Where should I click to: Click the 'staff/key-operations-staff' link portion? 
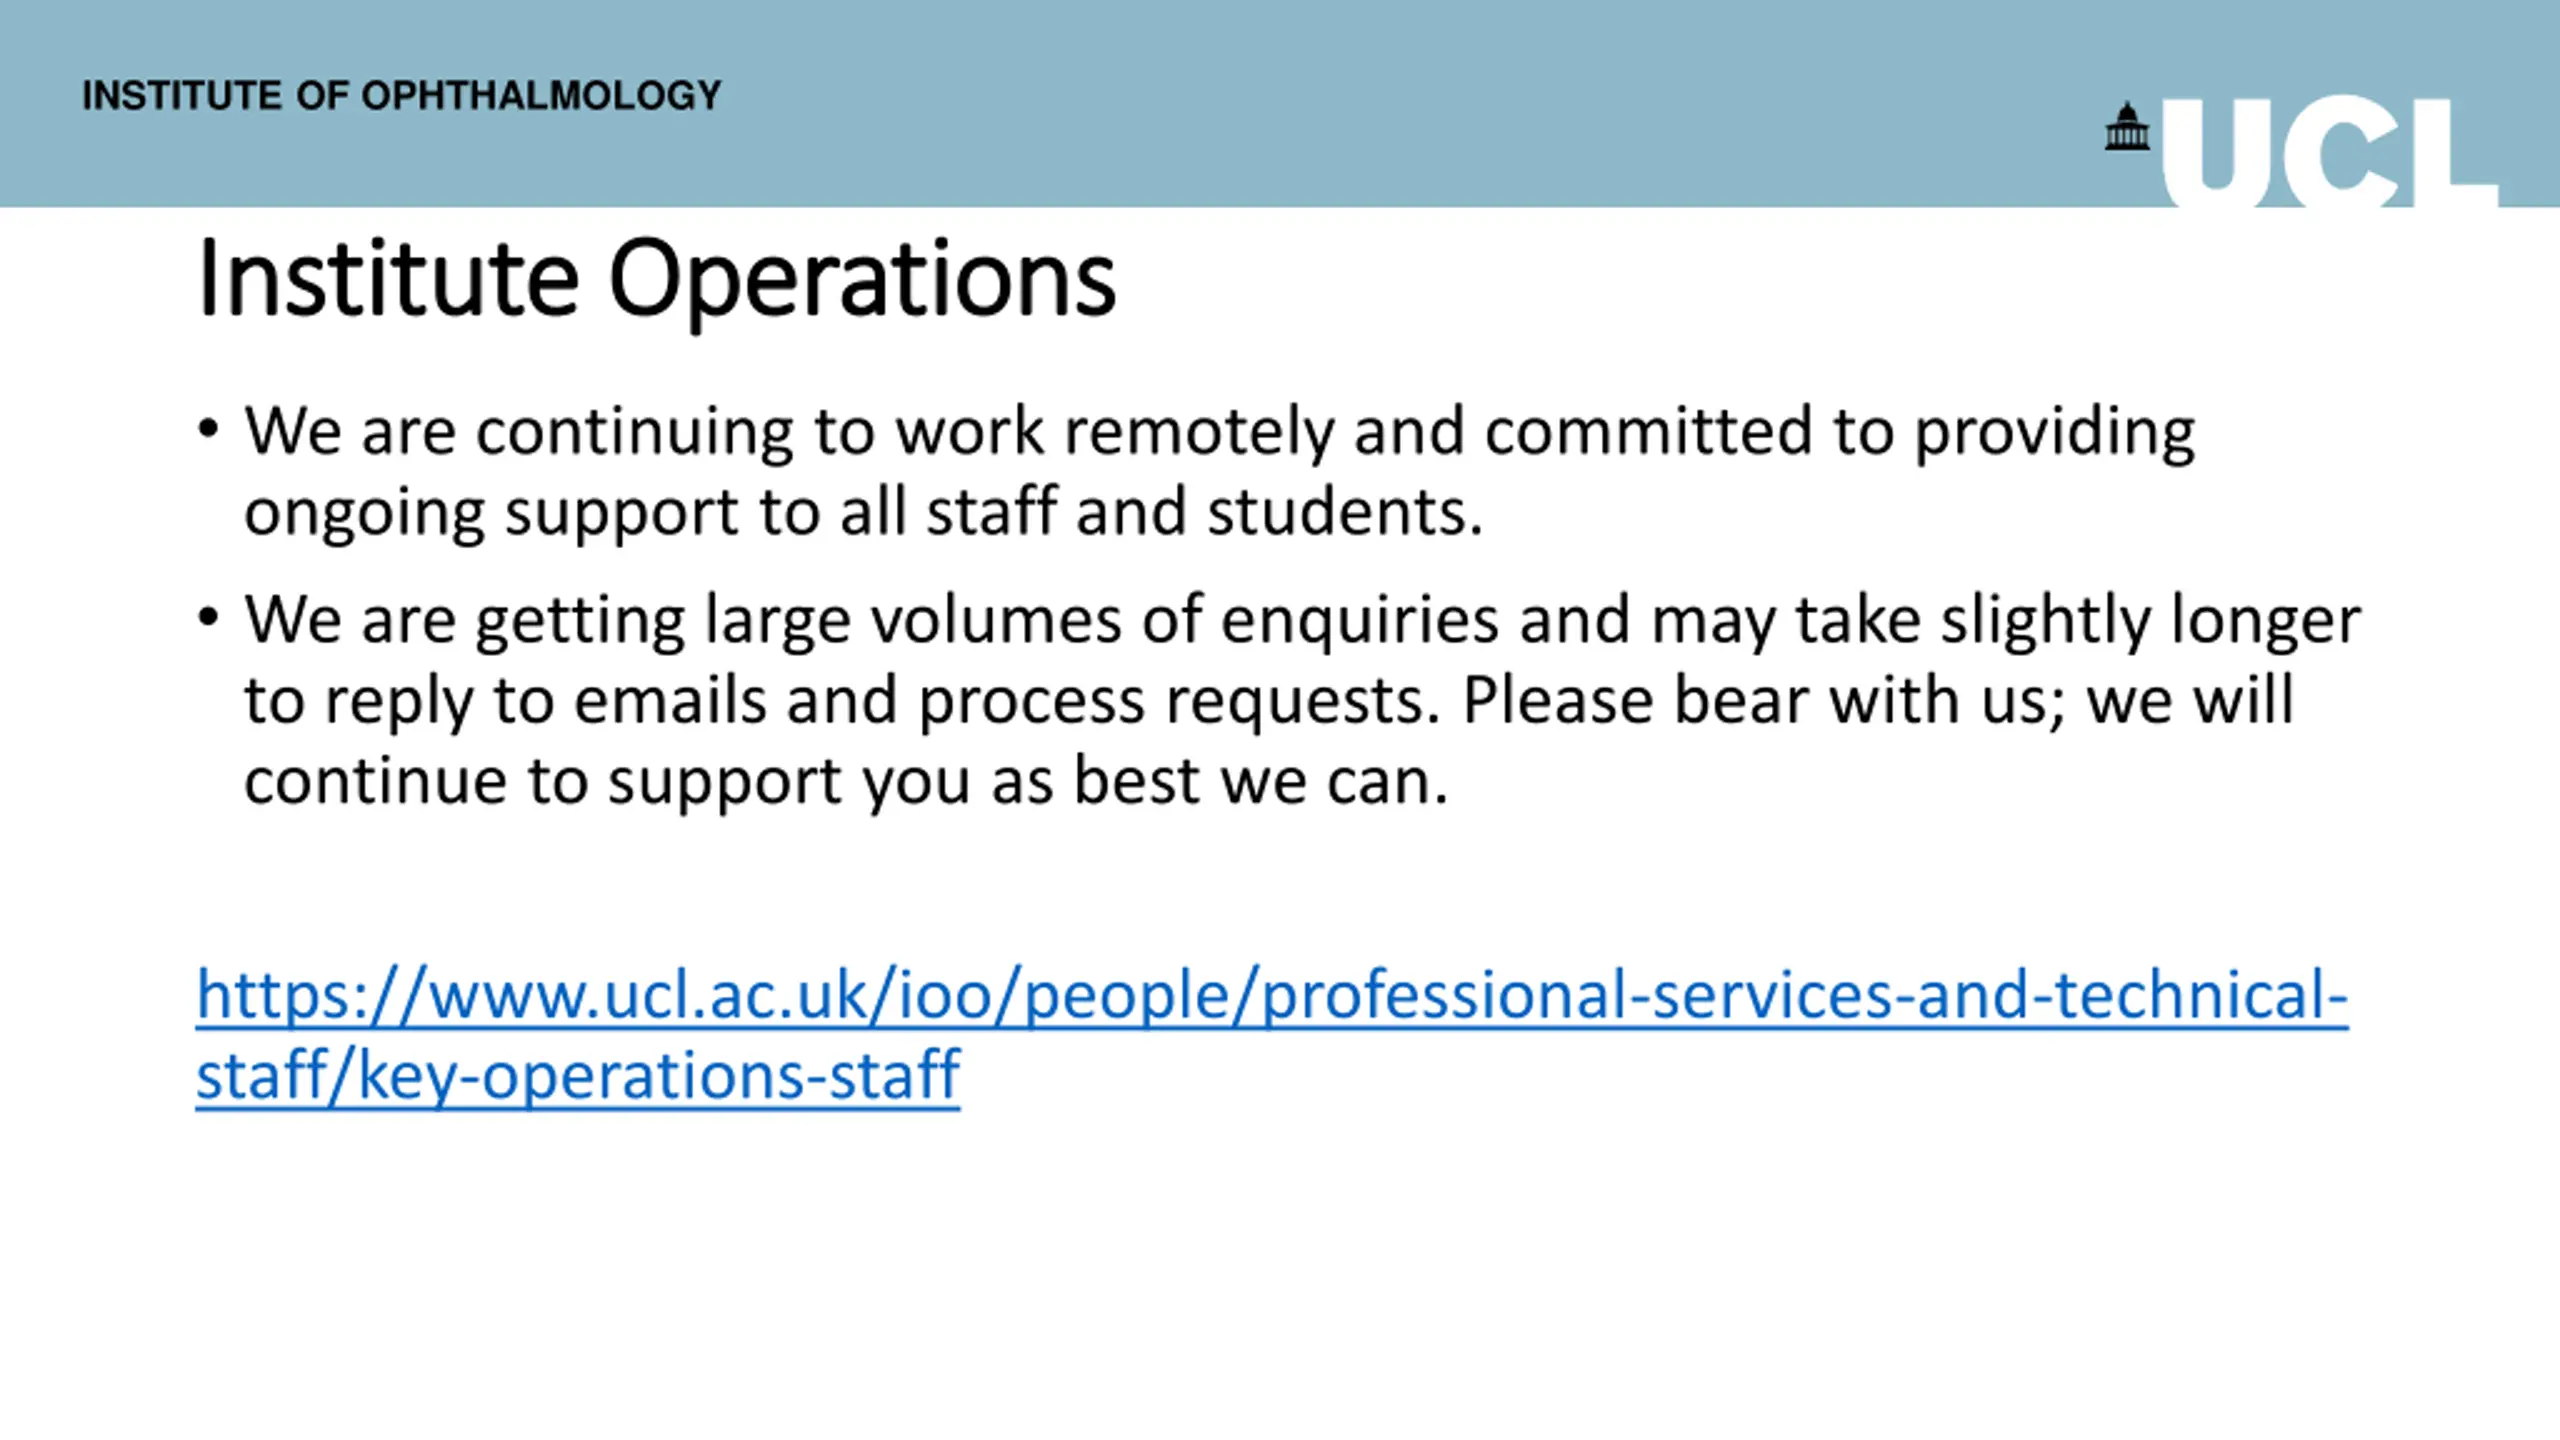pyautogui.click(x=578, y=1076)
